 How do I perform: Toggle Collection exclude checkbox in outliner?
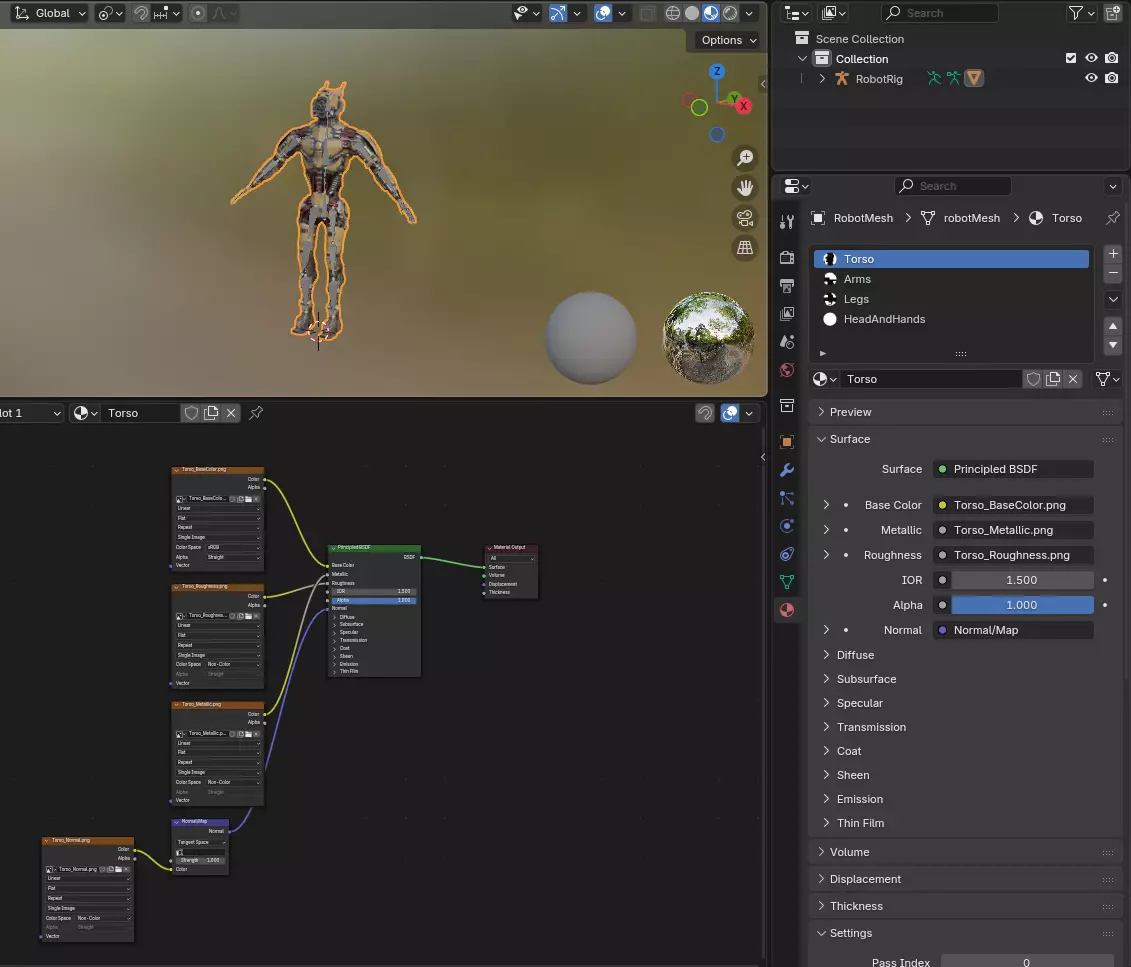pos(1071,58)
